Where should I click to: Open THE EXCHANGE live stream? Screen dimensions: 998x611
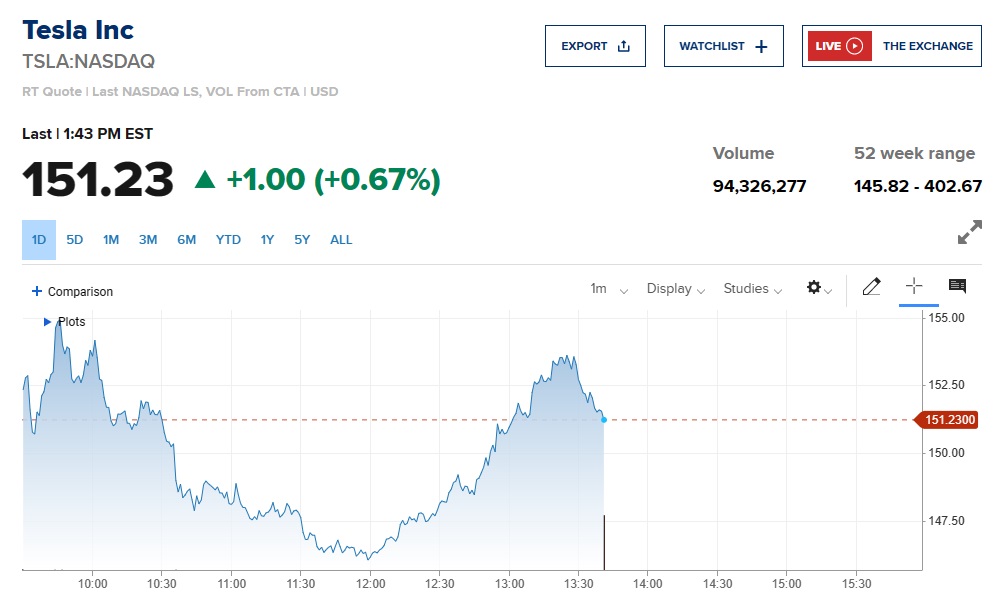928,46
